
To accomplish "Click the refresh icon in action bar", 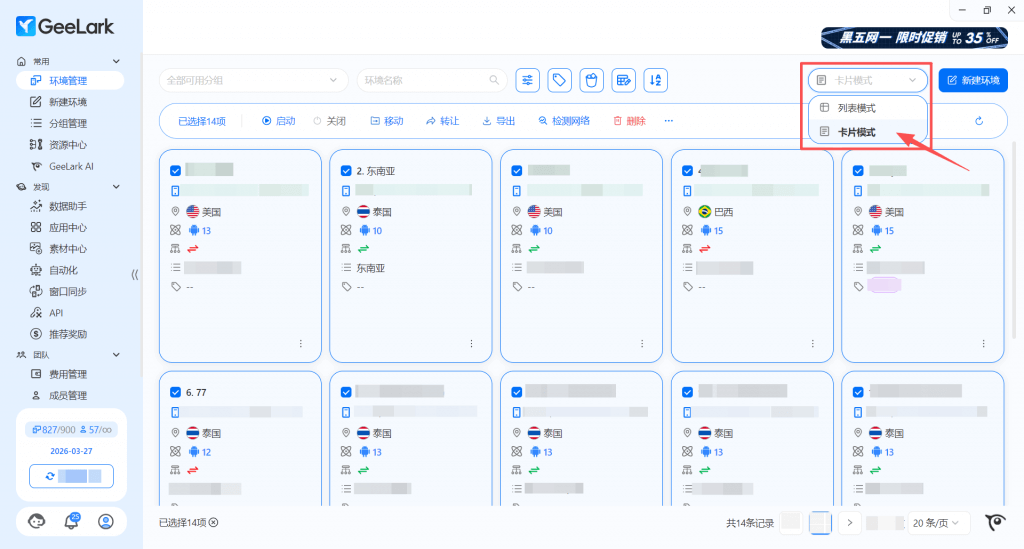I will [979, 121].
